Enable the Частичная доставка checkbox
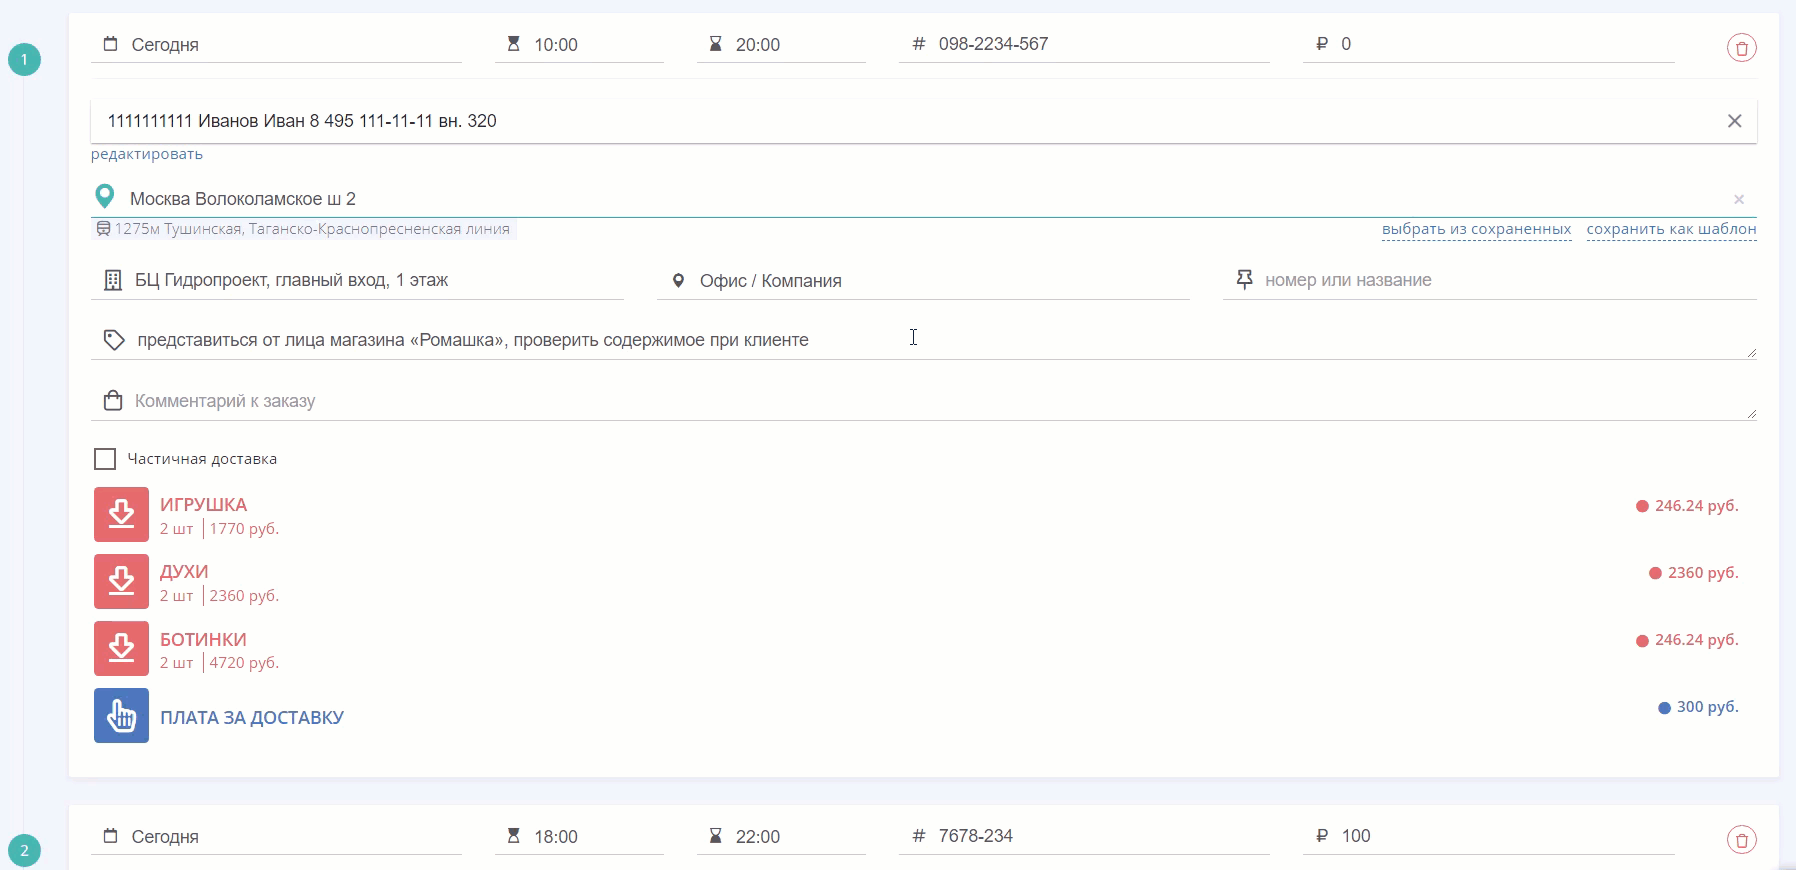Screen dimensions: 1796x870 (105, 459)
